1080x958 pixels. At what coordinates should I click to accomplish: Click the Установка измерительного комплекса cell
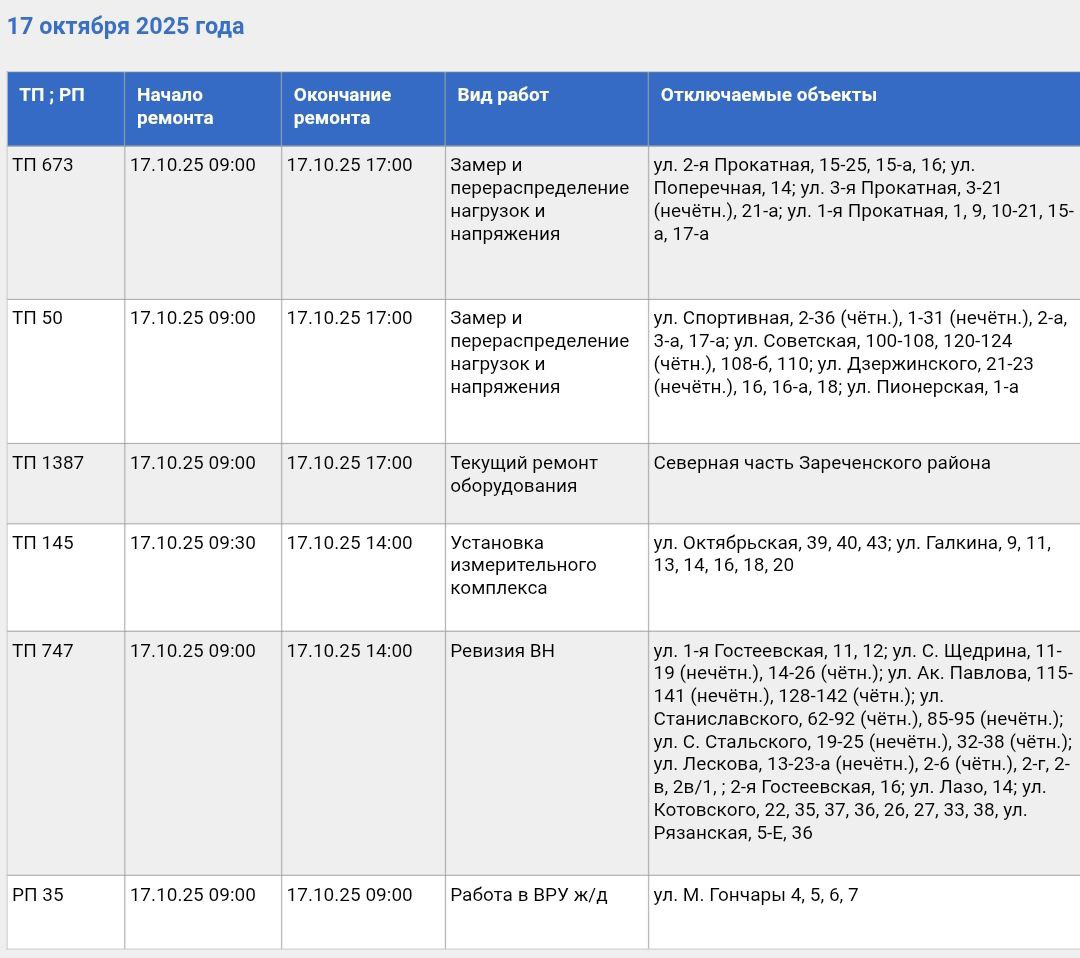(x=524, y=566)
